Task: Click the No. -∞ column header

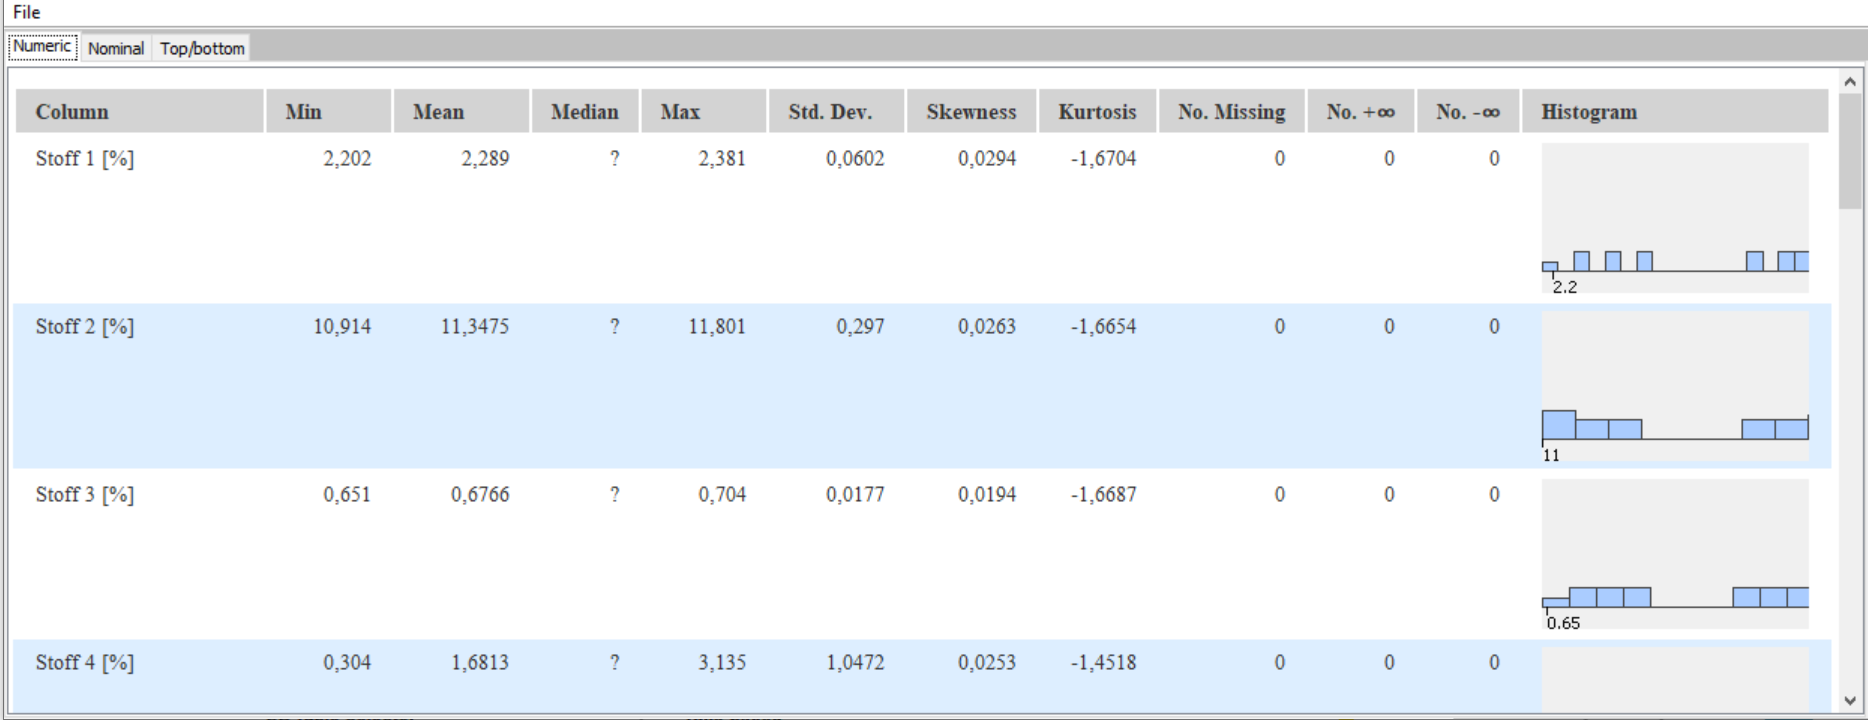Action: [x=1468, y=111]
